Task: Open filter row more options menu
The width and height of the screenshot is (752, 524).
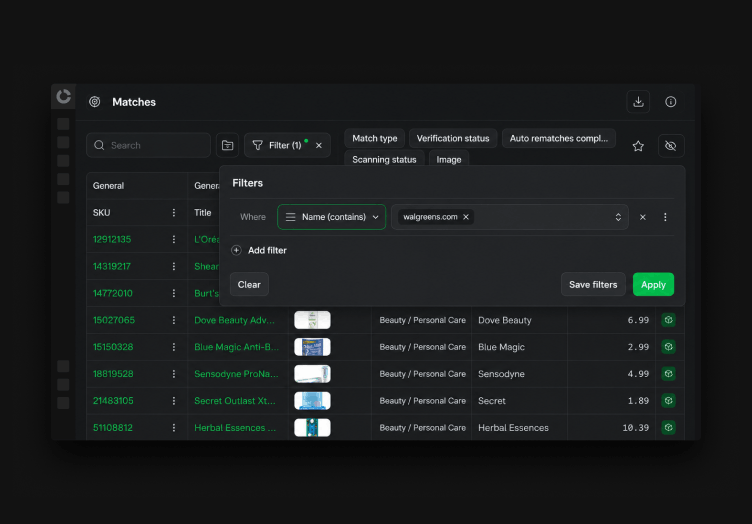Action: (665, 217)
